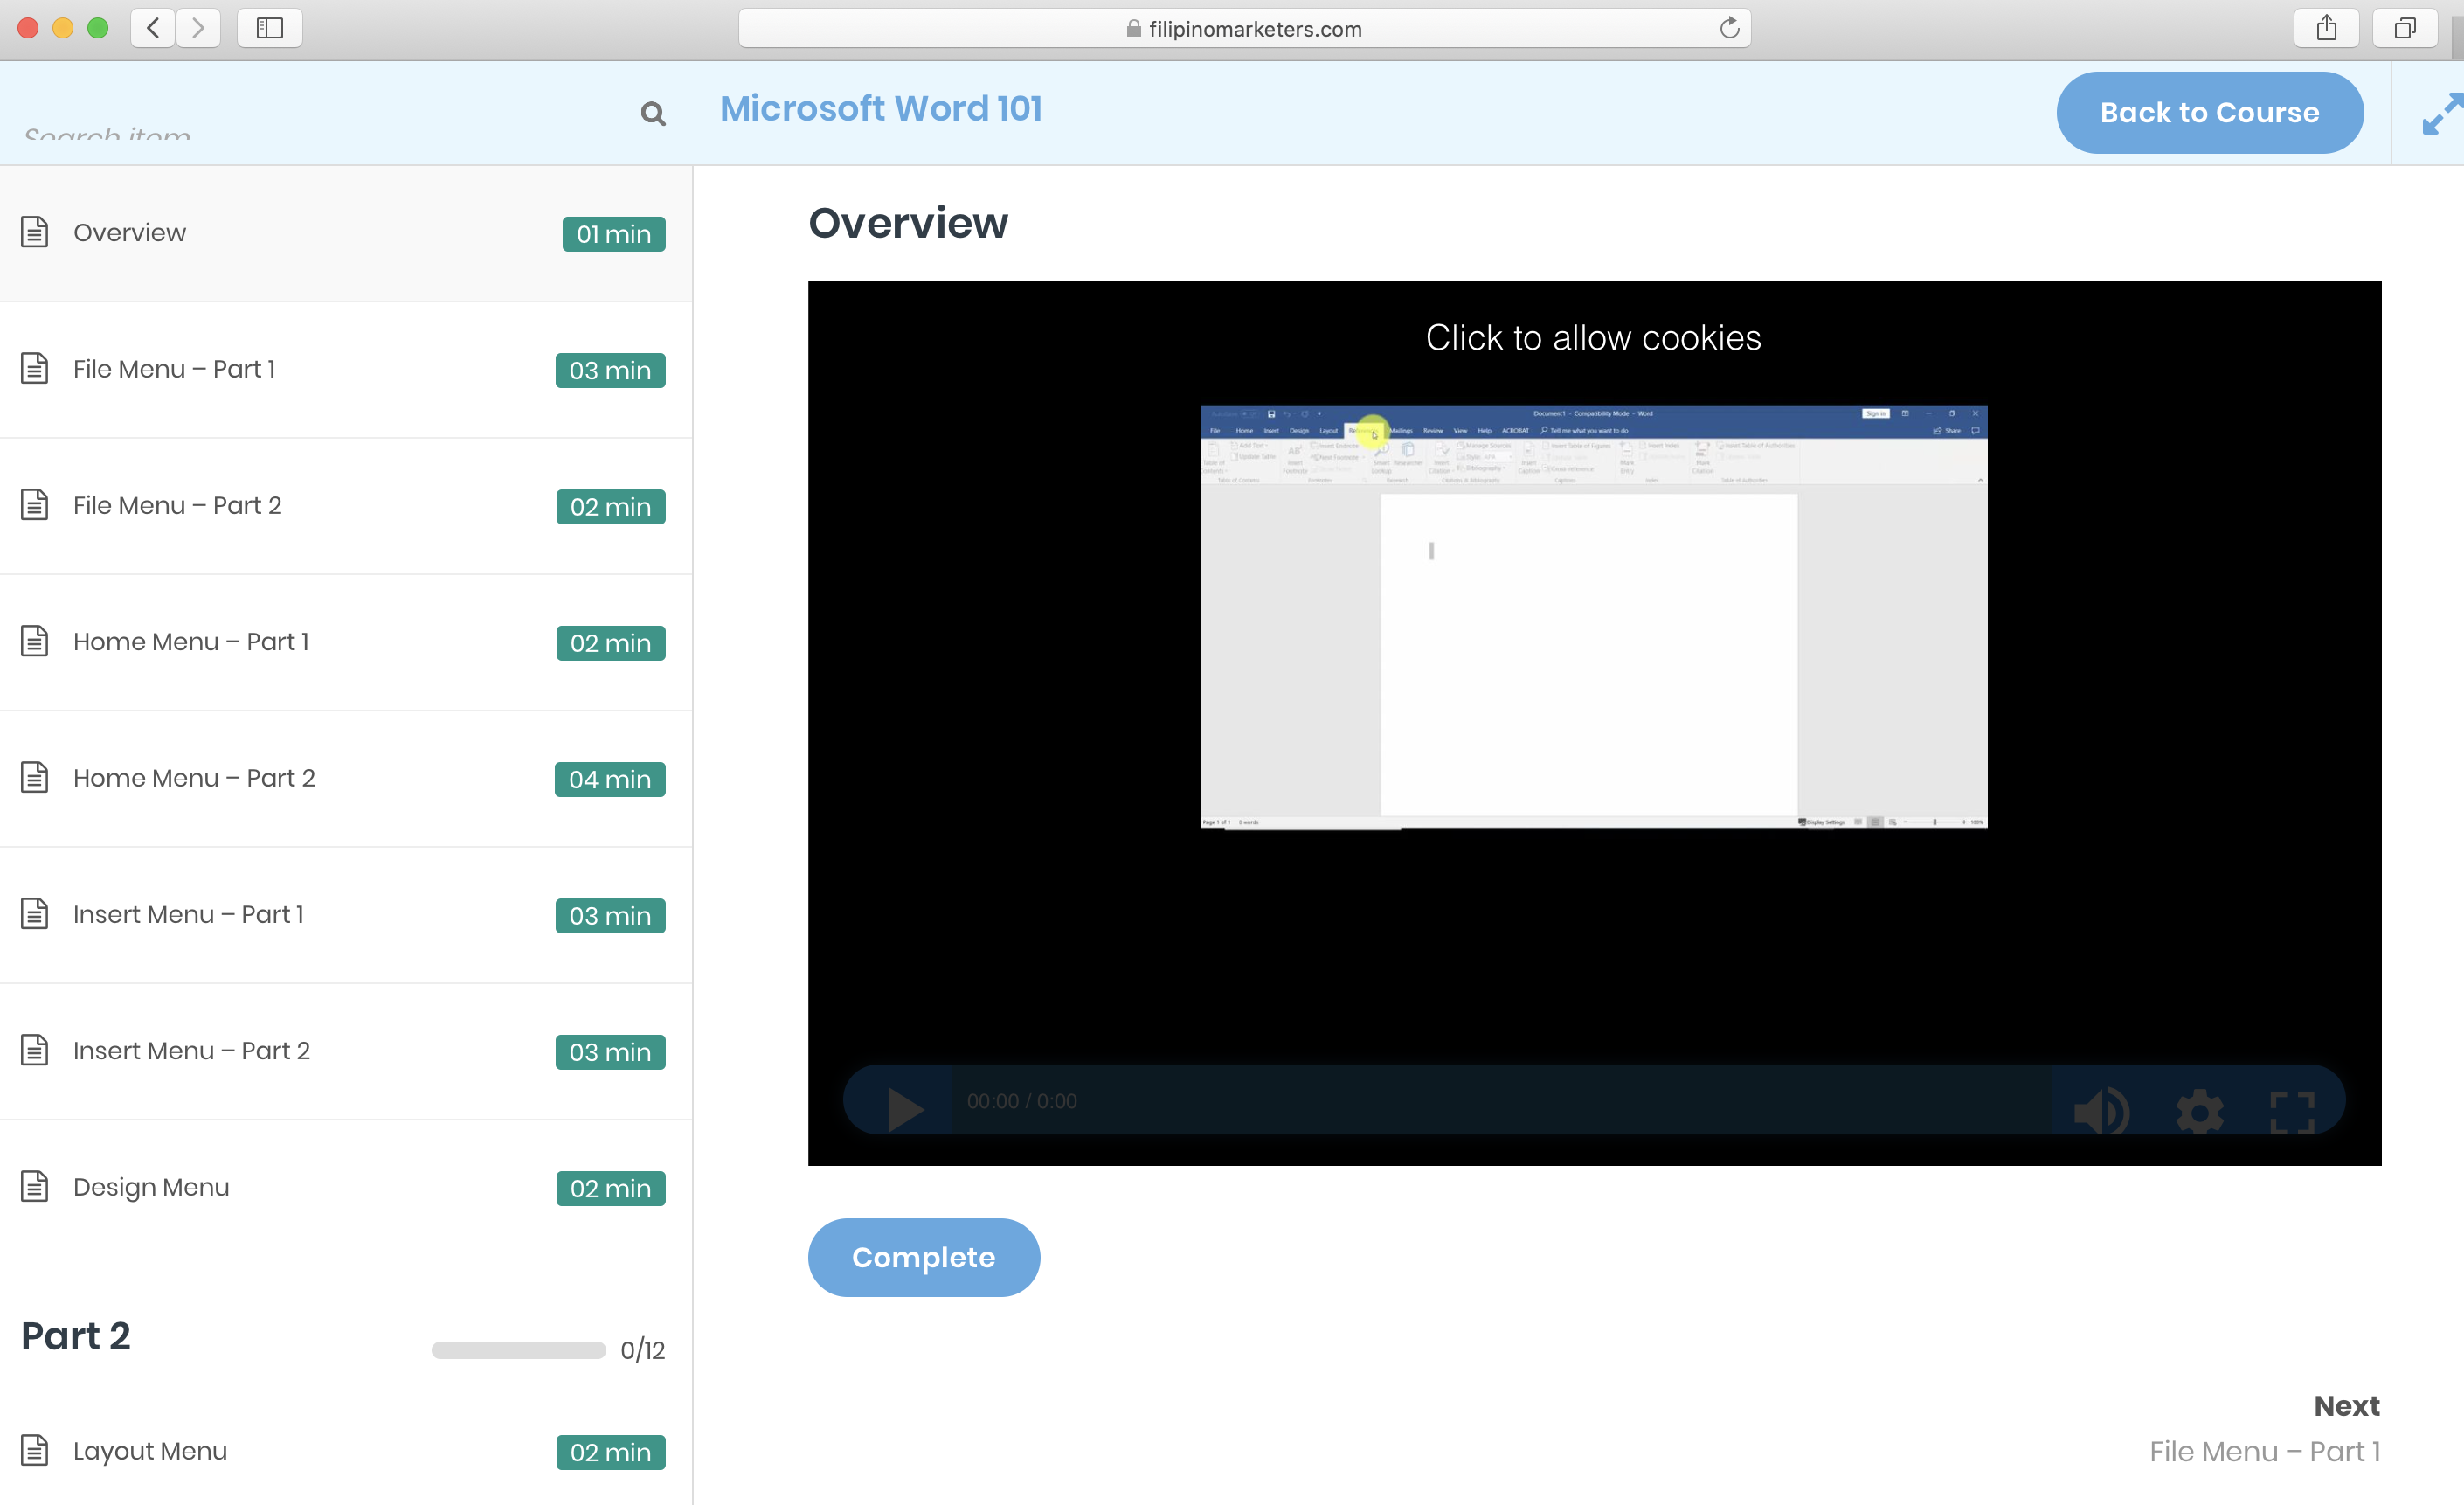Click the document icon beside Home Menu – Part 1
The width and height of the screenshot is (2464, 1505).
35,641
